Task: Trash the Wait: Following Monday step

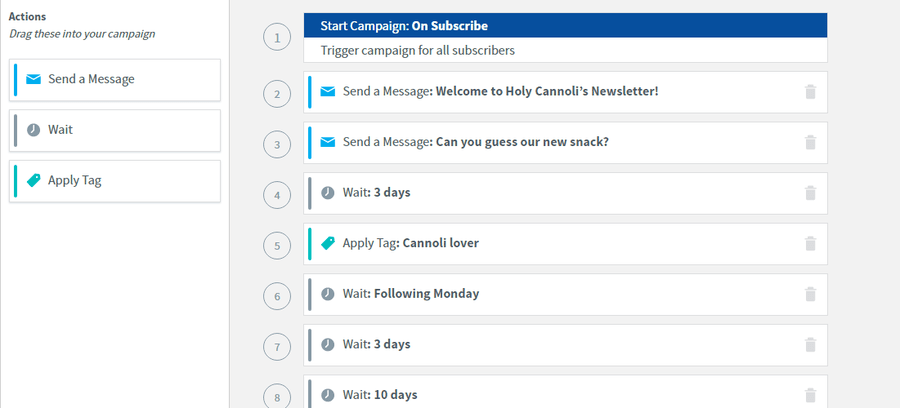Action: point(810,294)
